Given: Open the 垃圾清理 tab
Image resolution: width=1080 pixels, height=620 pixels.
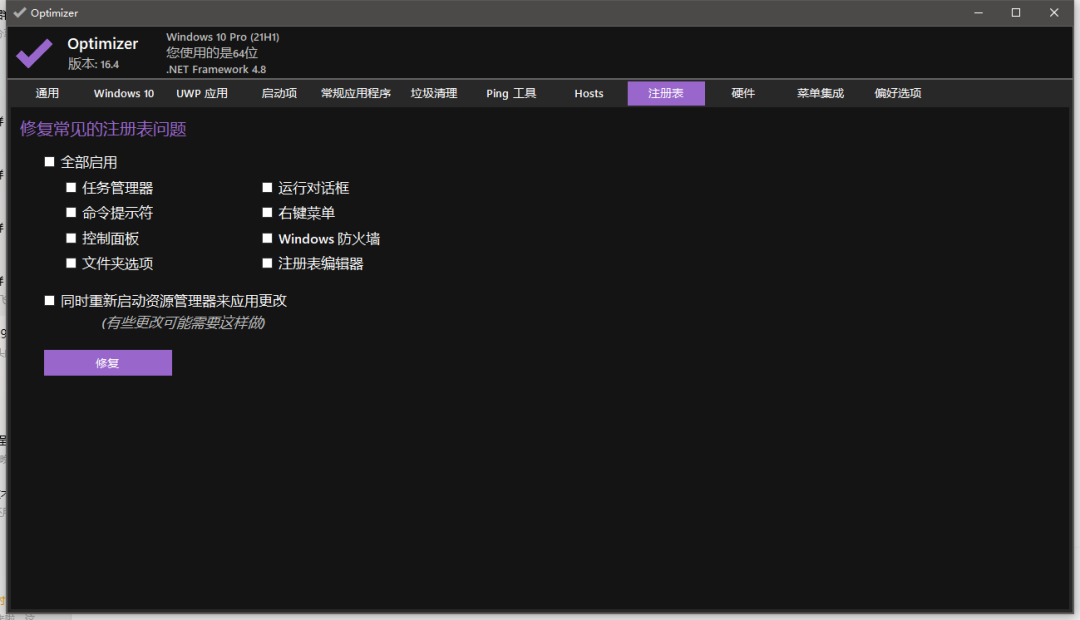Looking at the screenshot, I should point(434,93).
